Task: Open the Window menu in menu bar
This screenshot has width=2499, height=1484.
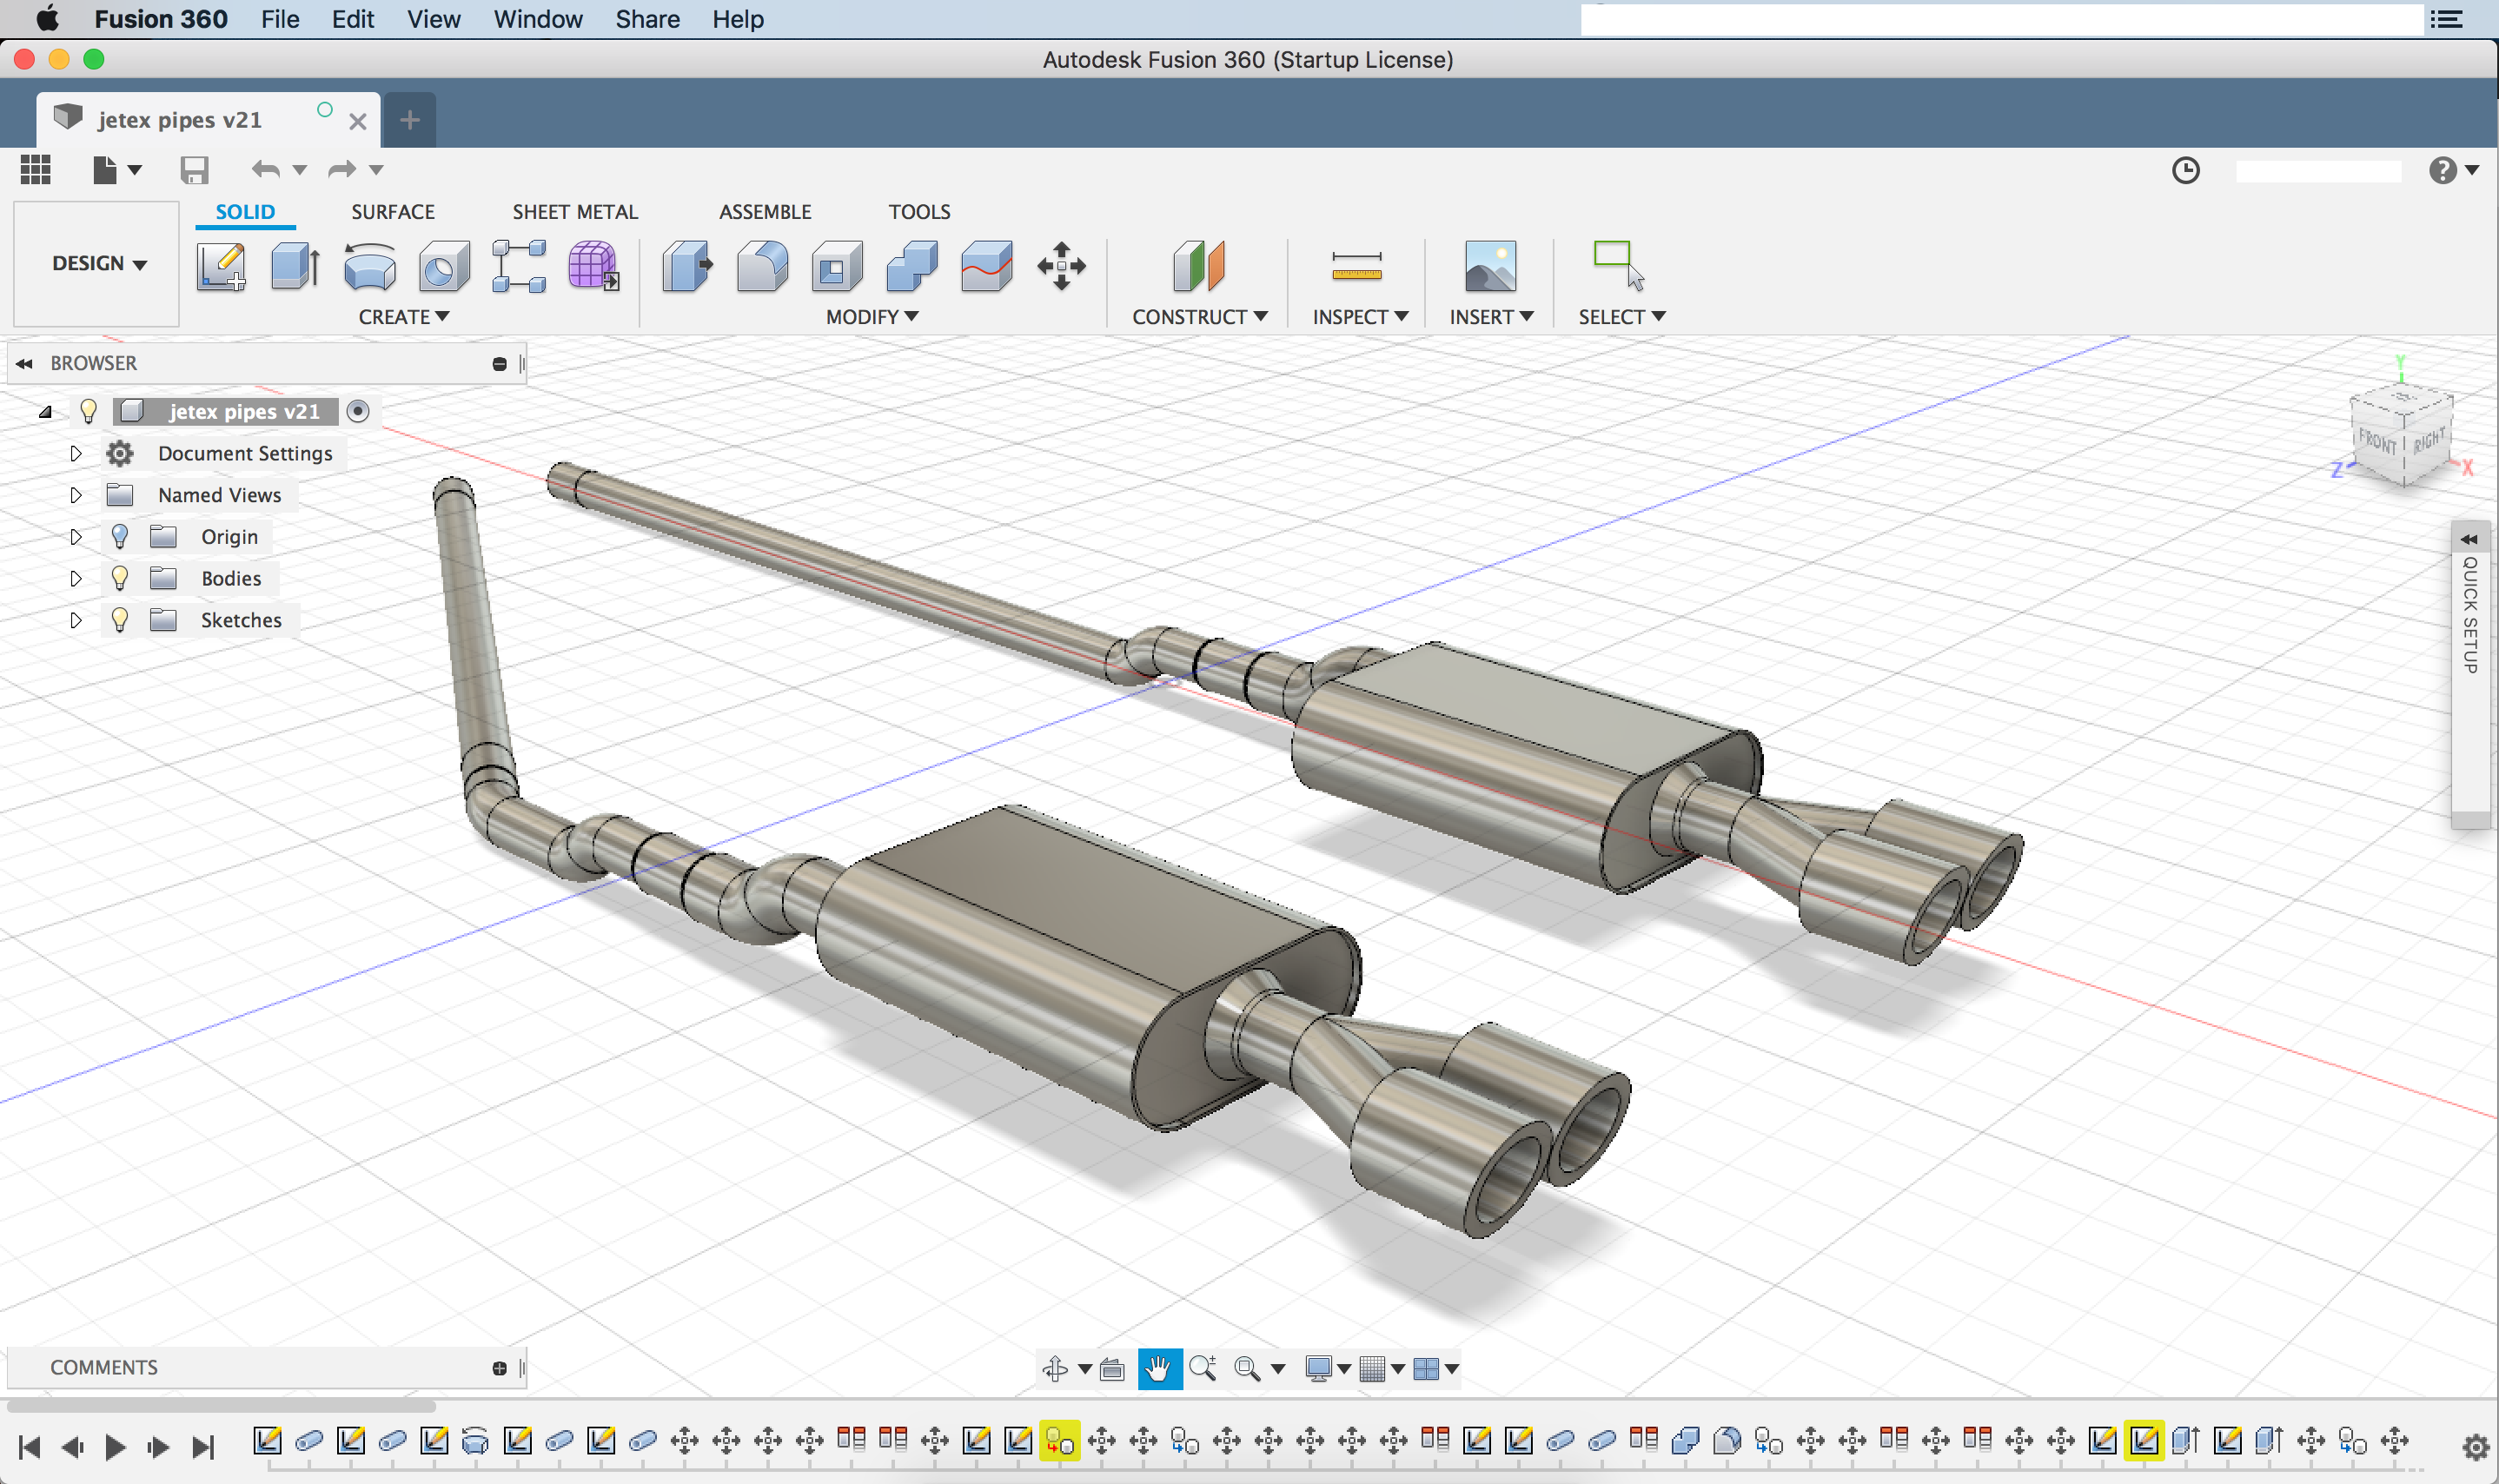Action: coord(537,19)
